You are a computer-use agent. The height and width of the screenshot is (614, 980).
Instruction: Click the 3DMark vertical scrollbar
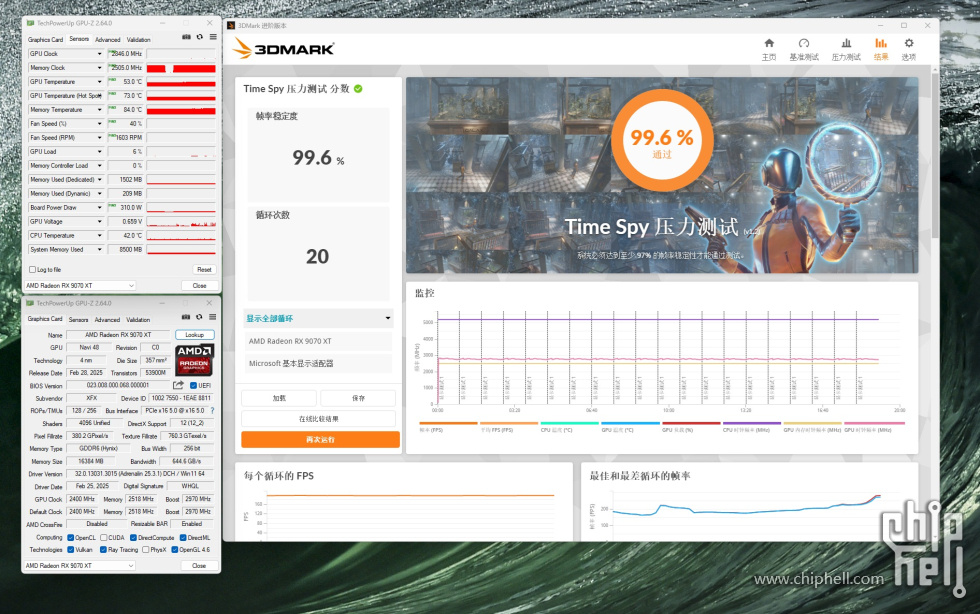pos(934,156)
